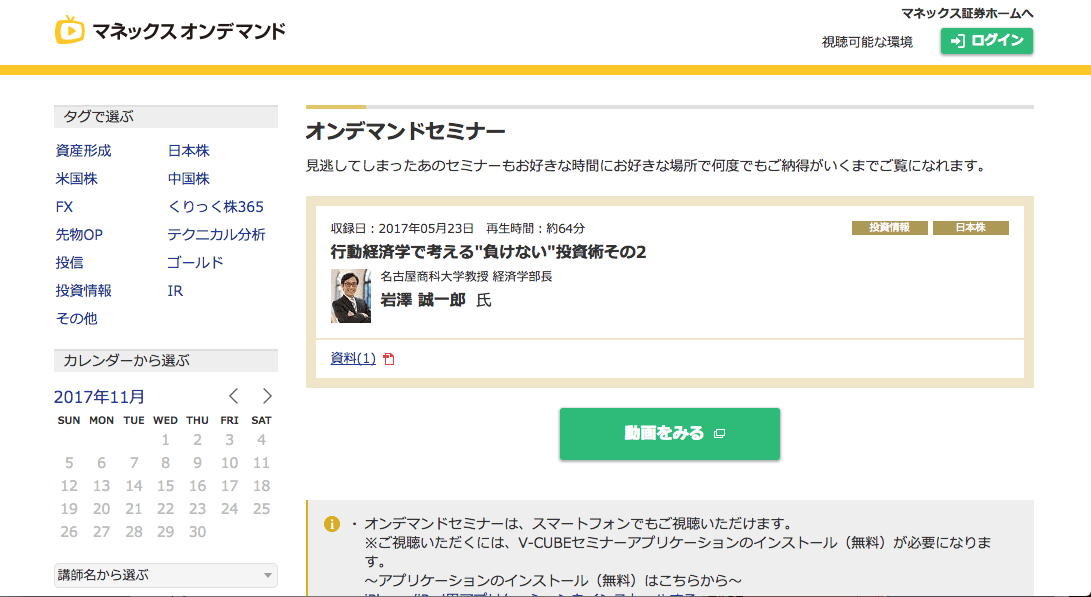Select the 日本株 tag in sidebar

point(188,151)
